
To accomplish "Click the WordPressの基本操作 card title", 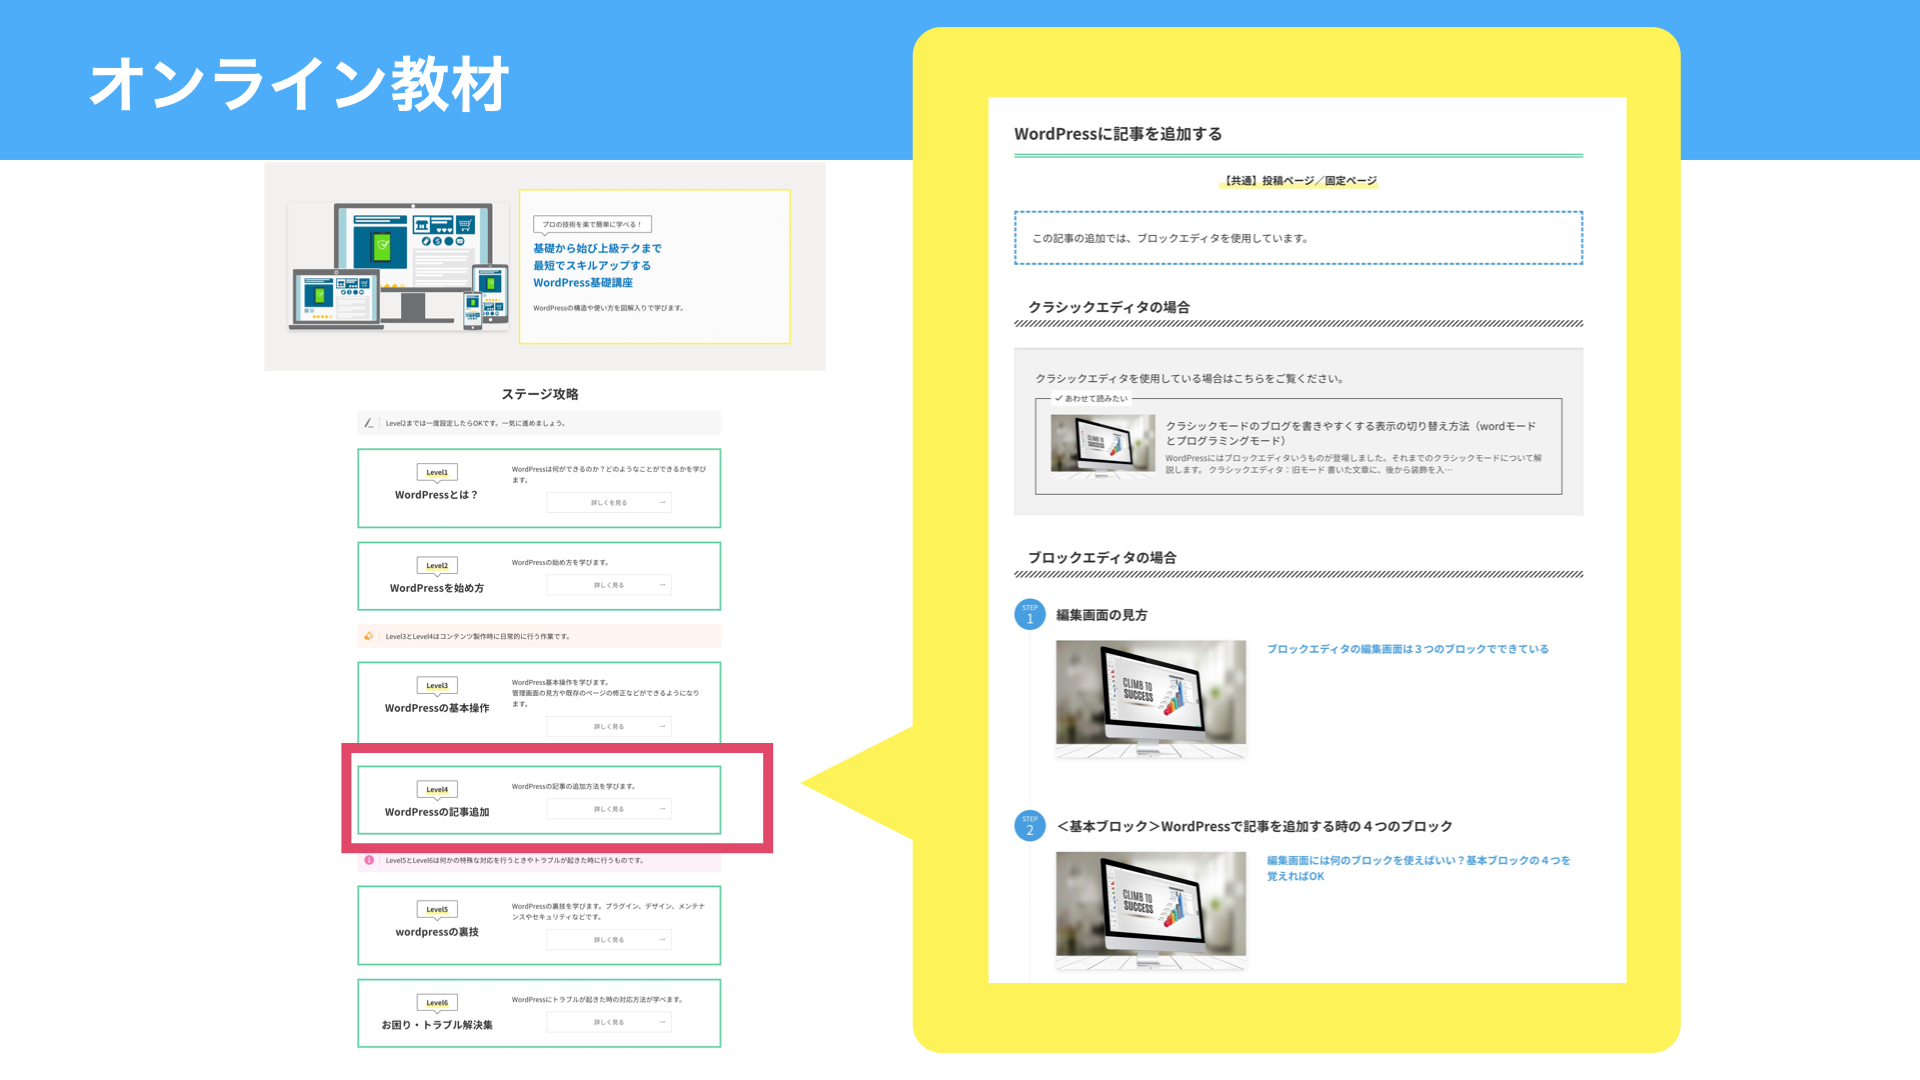I will pos(437,708).
